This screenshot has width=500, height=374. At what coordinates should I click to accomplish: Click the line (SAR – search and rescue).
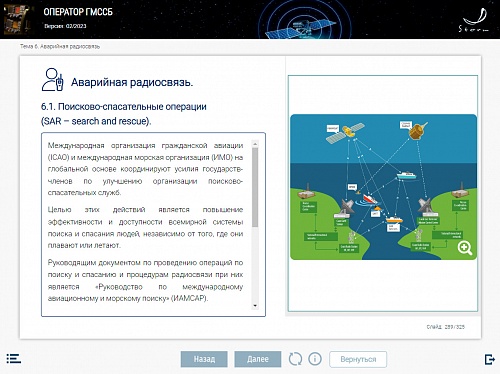click(96, 121)
